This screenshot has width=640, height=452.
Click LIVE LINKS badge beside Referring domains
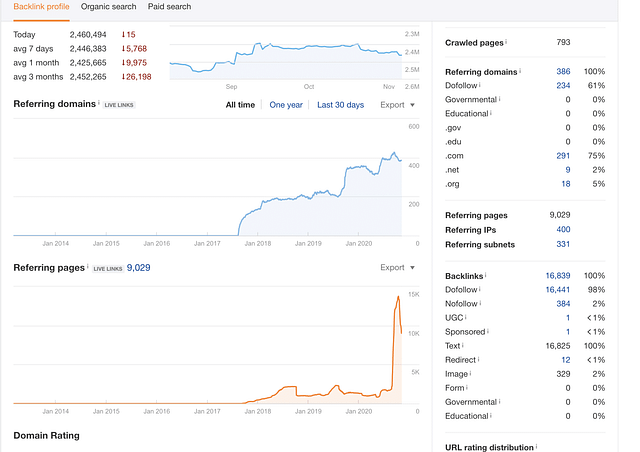click(x=119, y=105)
